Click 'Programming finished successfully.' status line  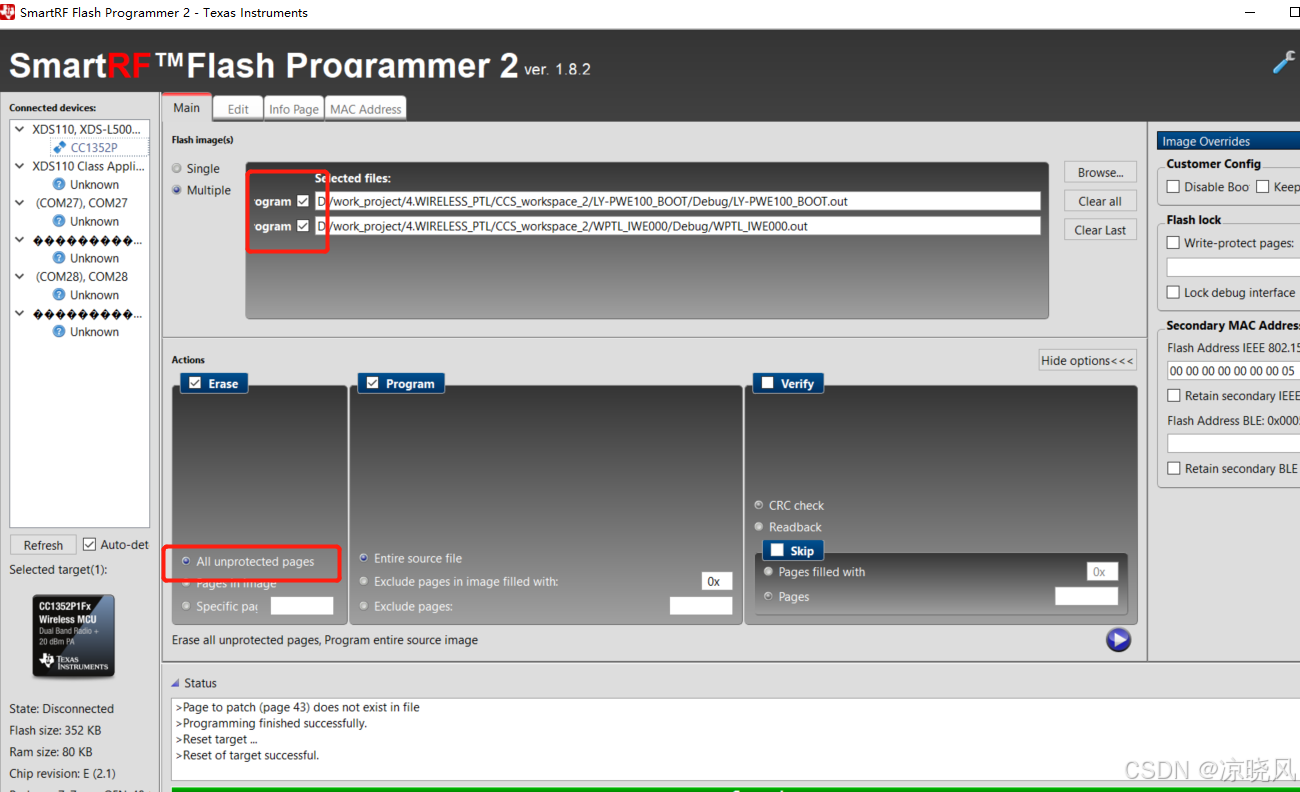coord(271,723)
